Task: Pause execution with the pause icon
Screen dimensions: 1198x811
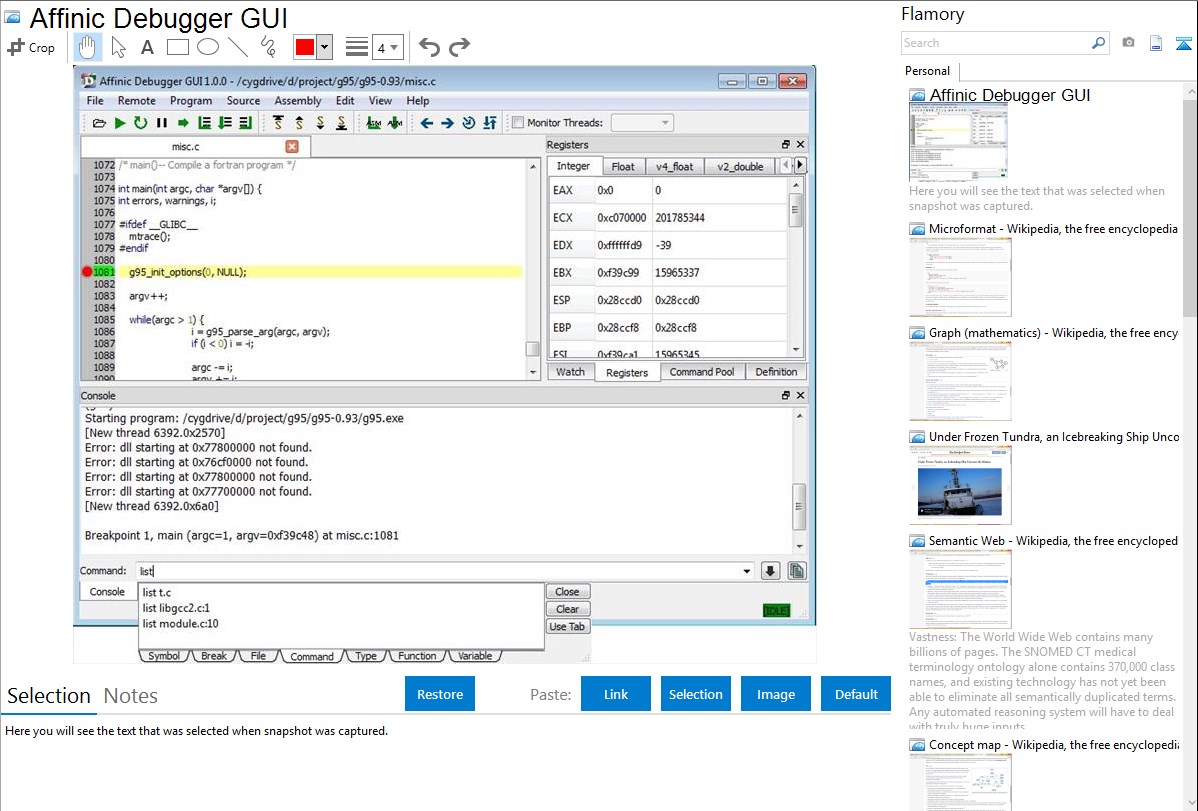Action: coord(162,123)
